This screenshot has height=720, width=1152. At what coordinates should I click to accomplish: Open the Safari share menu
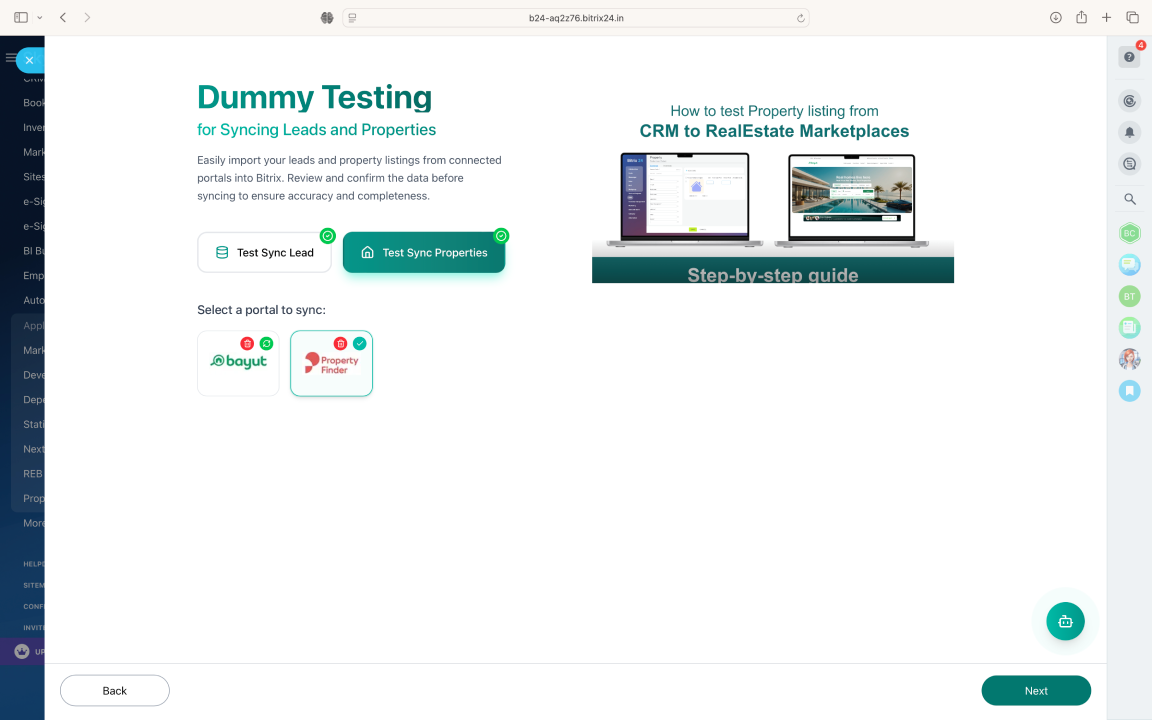1081,18
